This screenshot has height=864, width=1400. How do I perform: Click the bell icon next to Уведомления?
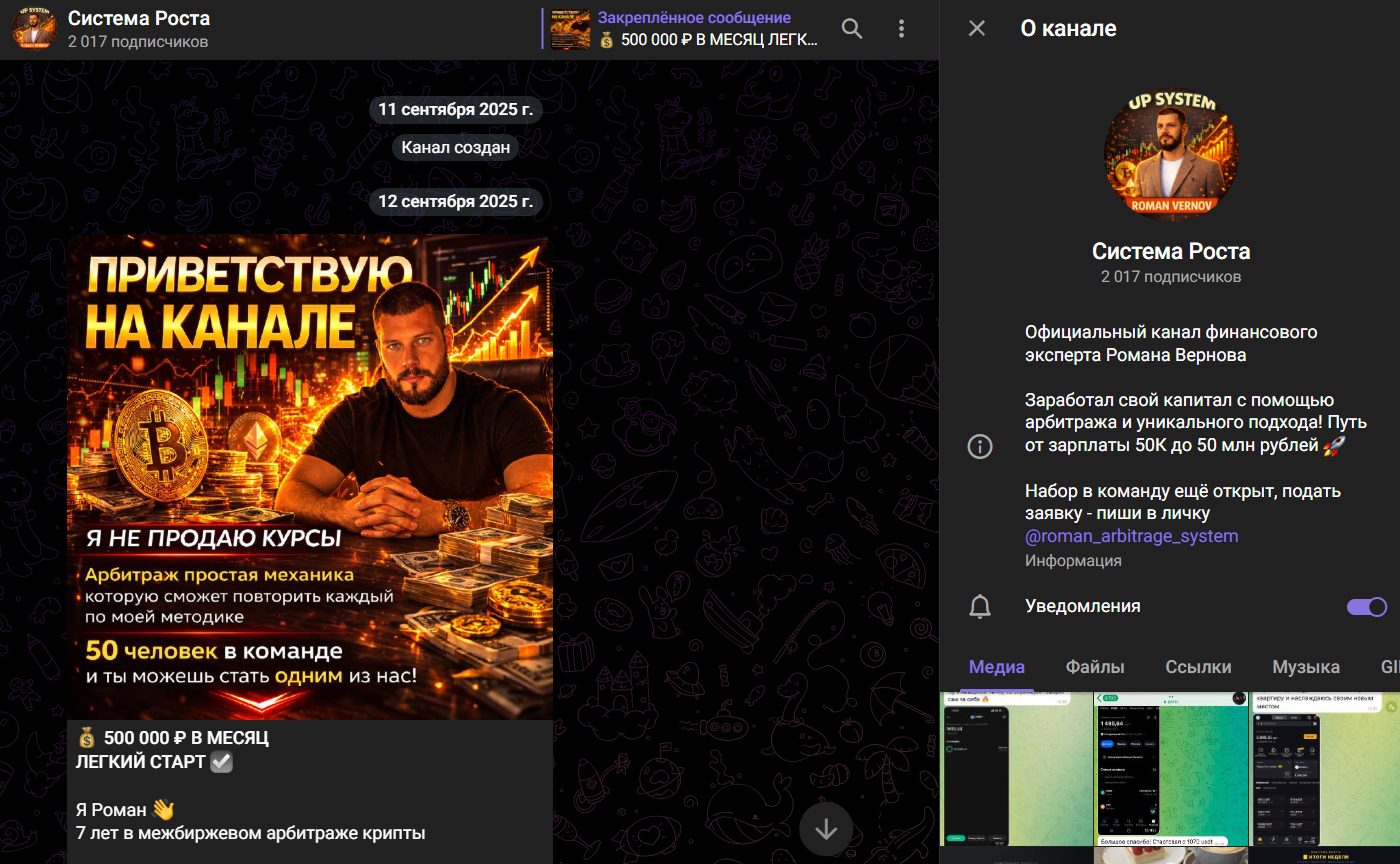coord(980,606)
